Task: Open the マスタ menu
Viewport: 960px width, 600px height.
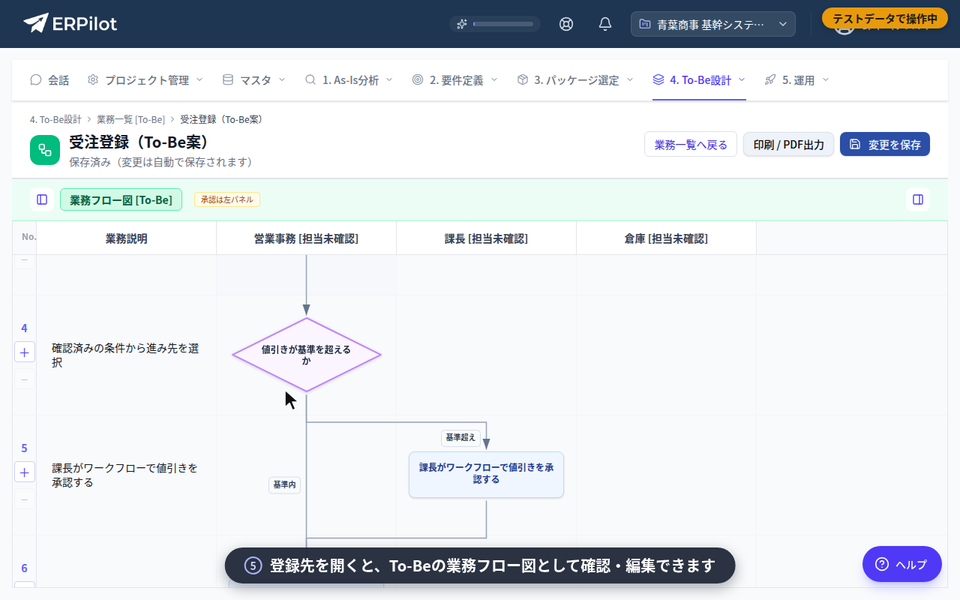Action: tap(254, 80)
